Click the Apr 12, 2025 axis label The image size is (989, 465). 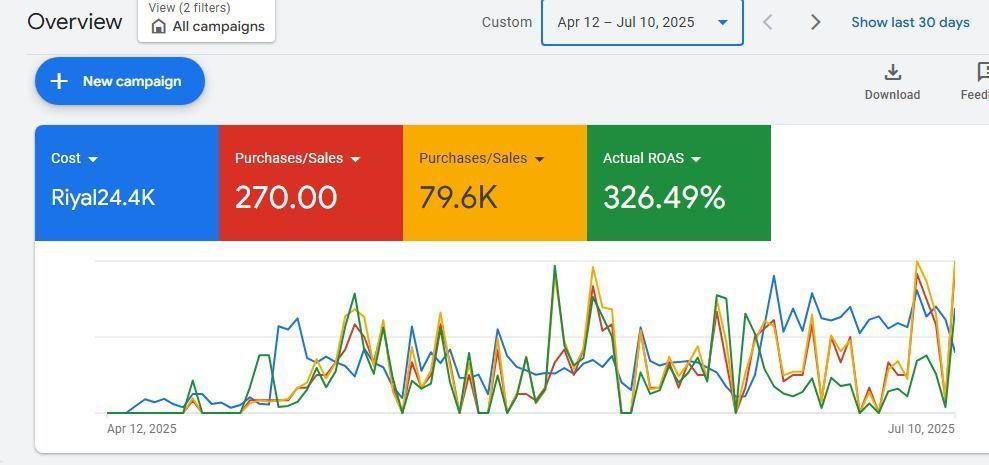[142, 429]
